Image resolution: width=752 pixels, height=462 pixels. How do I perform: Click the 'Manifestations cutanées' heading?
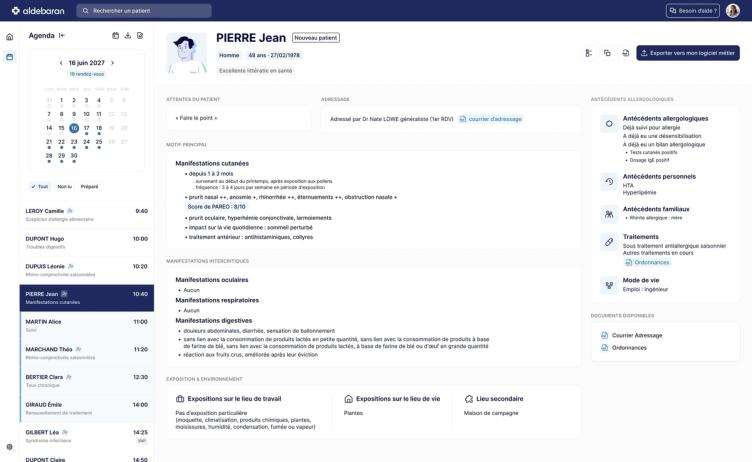(212, 164)
